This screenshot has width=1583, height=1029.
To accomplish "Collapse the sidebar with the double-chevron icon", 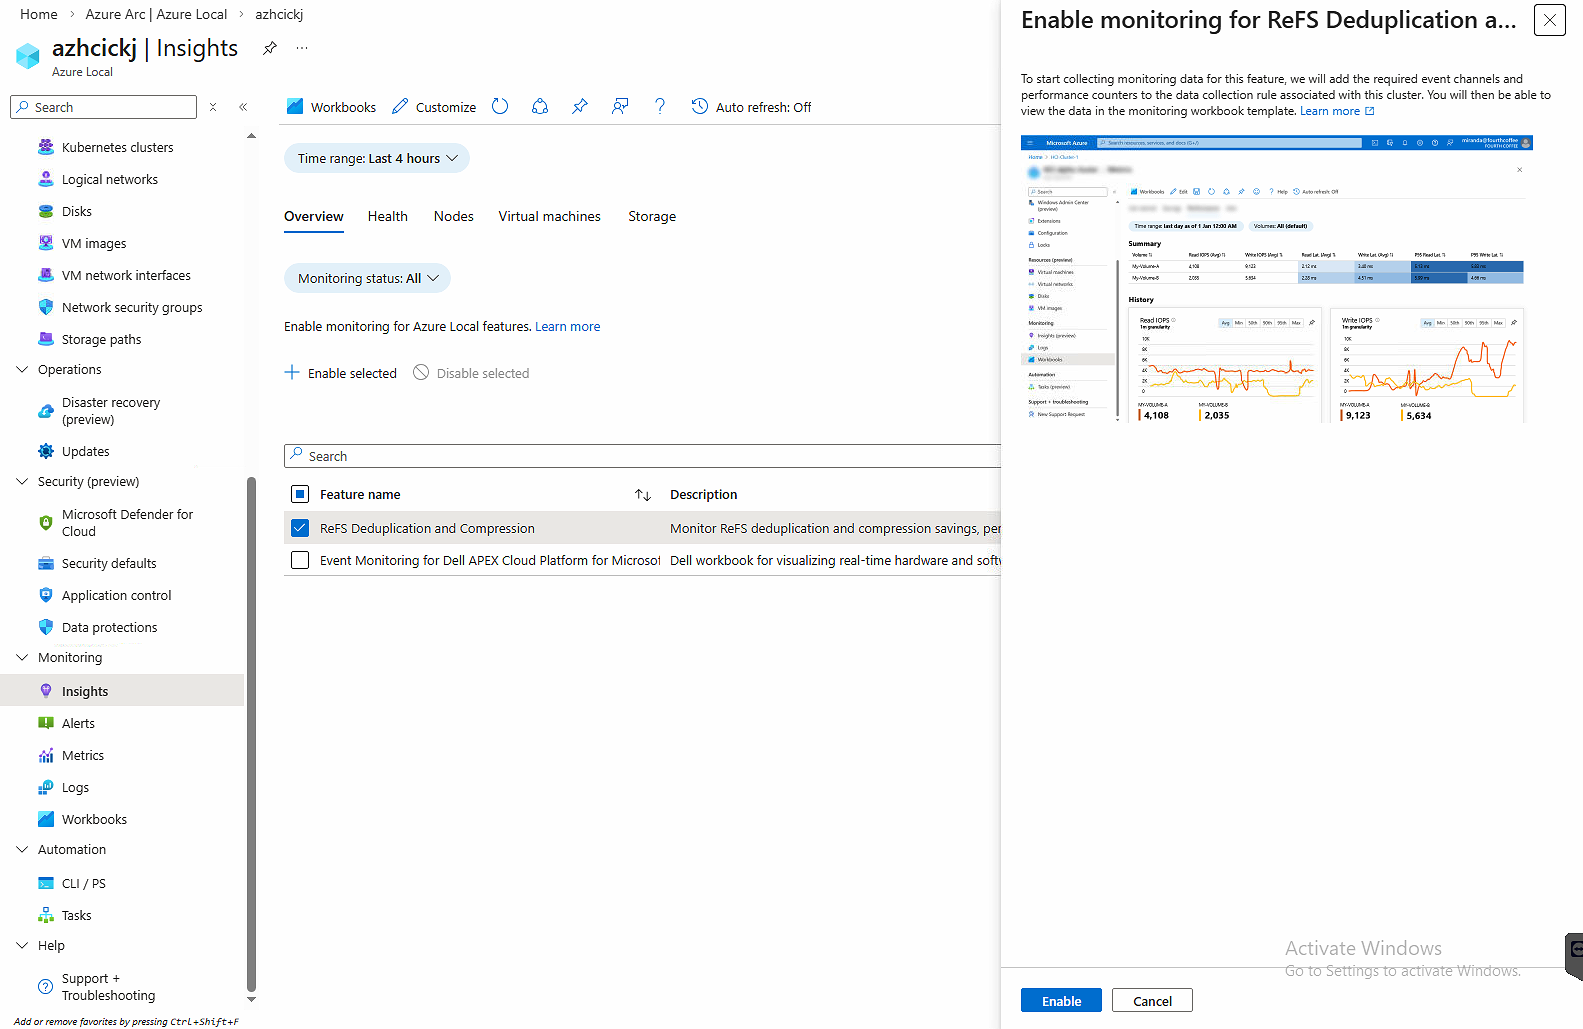I will click(x=243, y=107).
